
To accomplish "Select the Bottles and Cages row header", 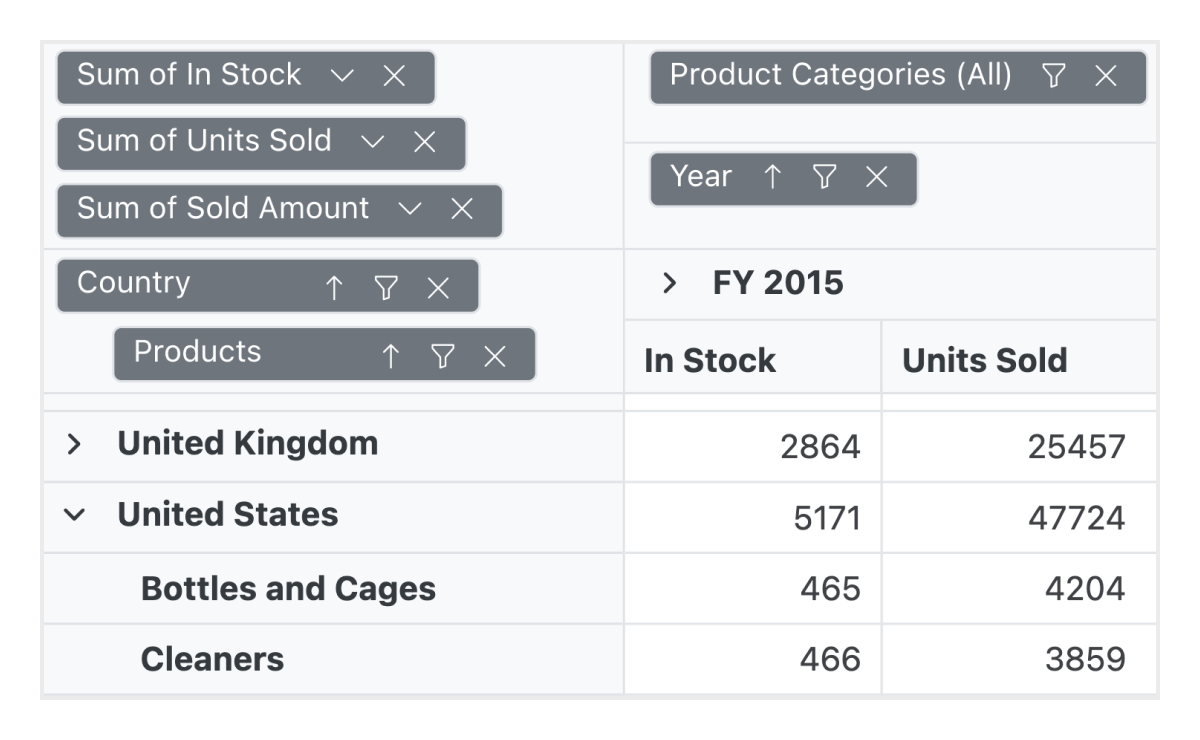I will tap(288, 589).
